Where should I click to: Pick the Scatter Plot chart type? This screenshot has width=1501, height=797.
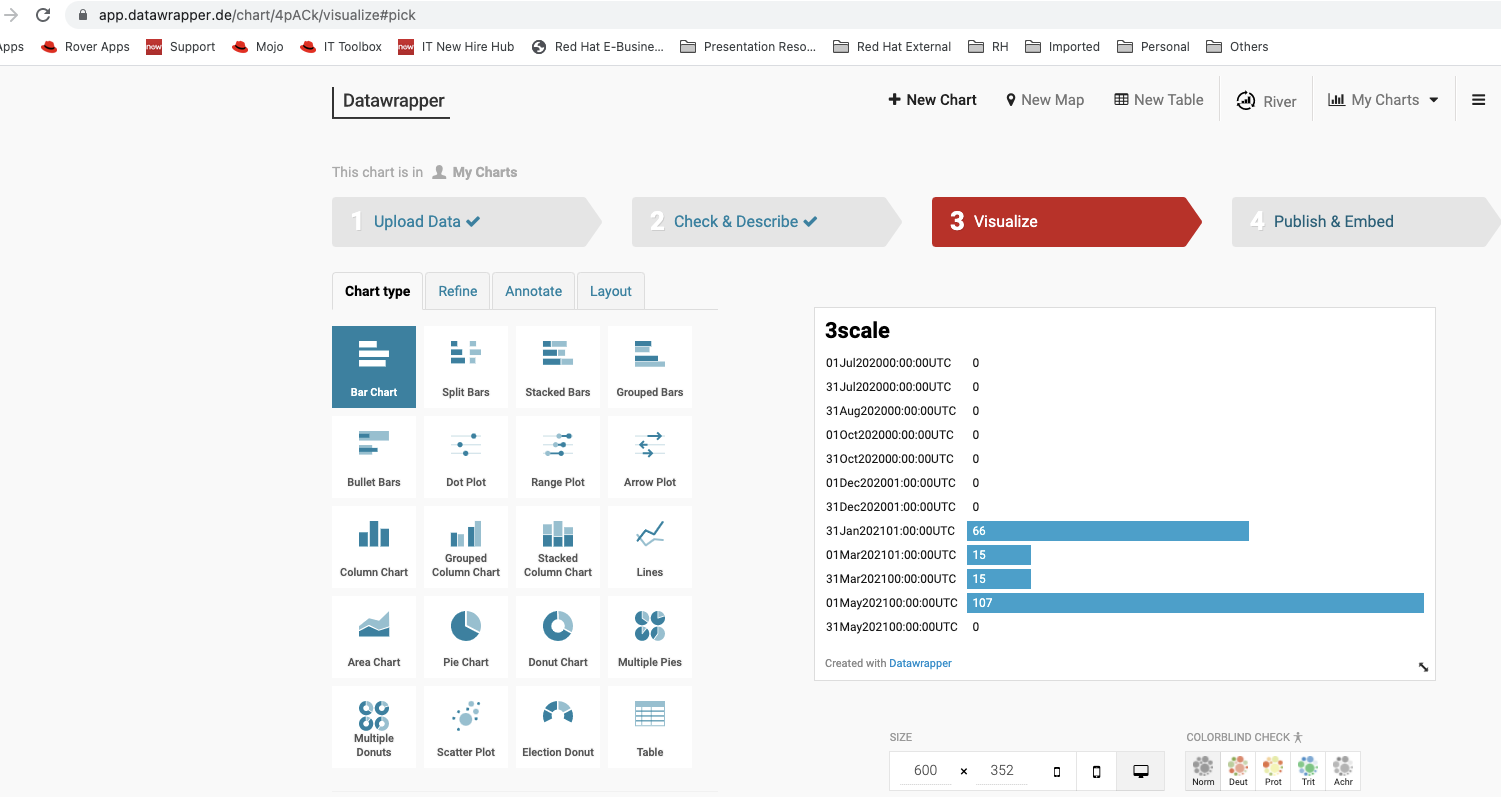tap(466, 727)
